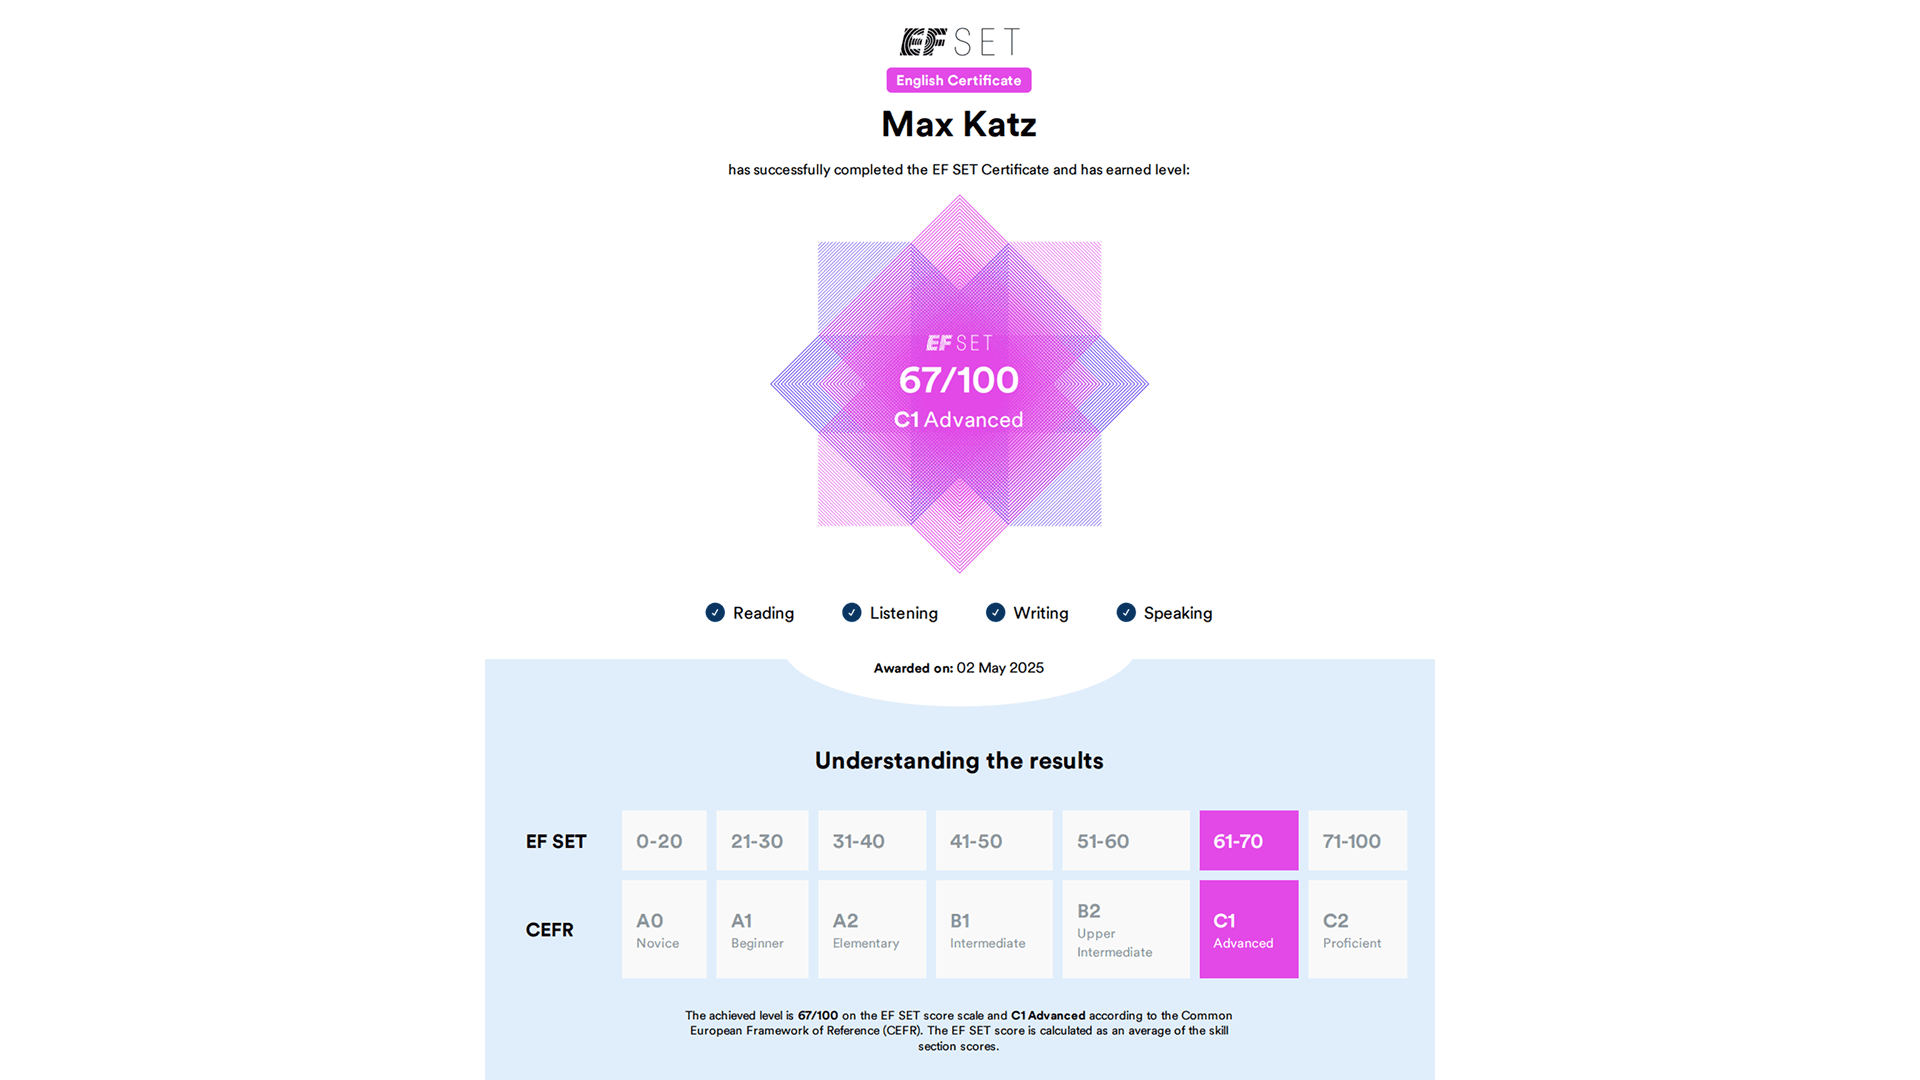
Task: Click the white EF SET badge logo
Action: click(x=959, y=343)
